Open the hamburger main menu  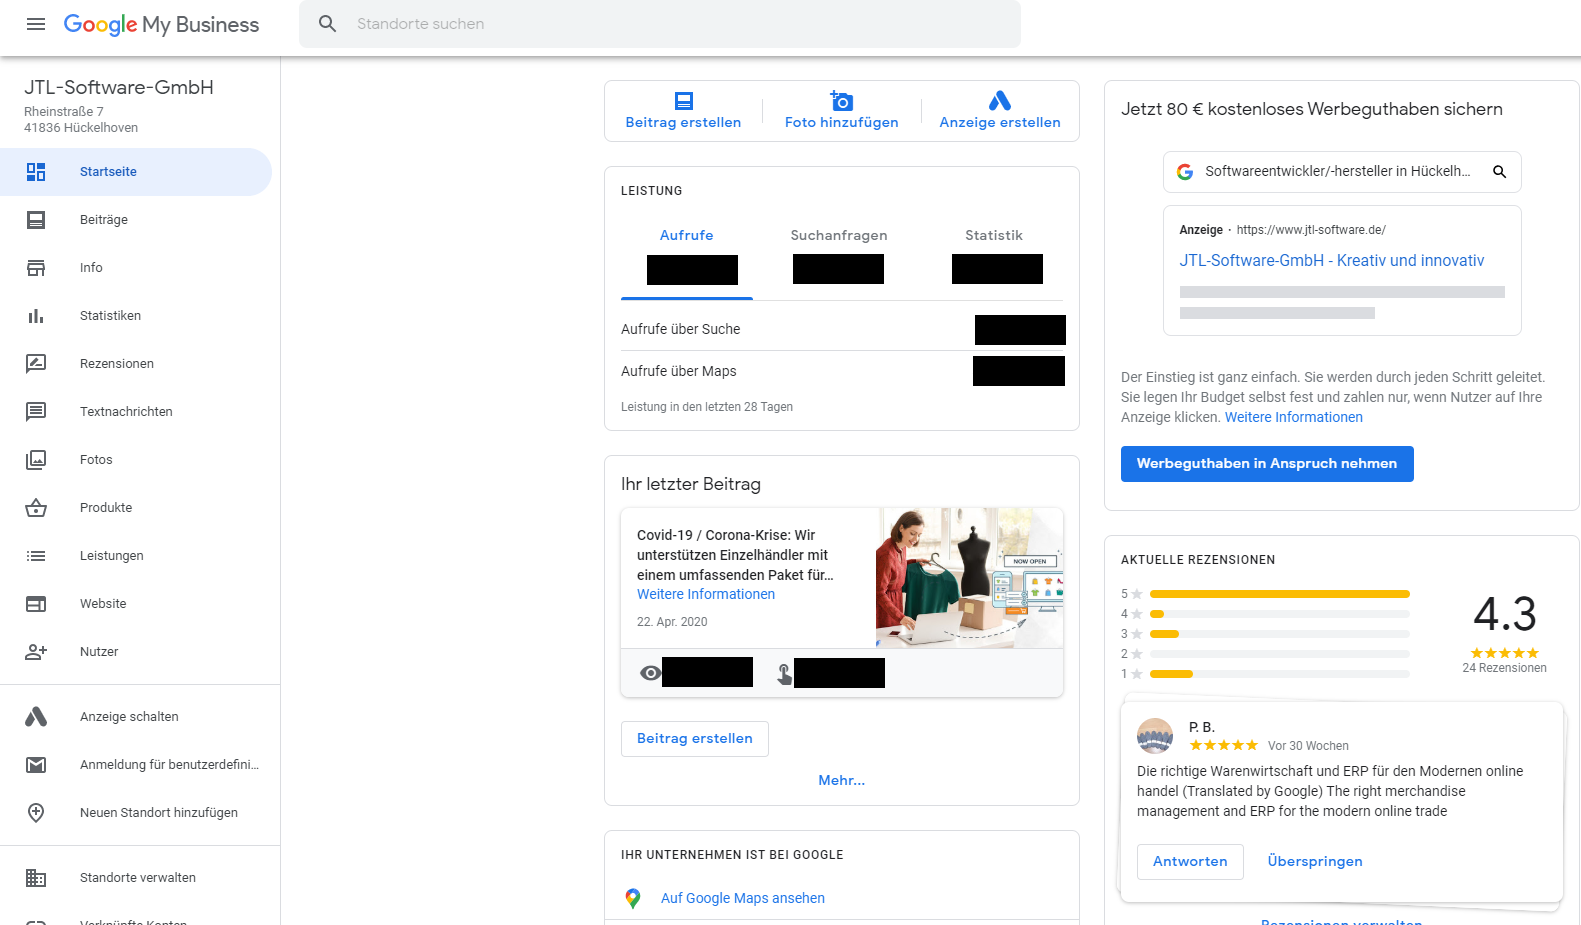pyautogui.click(x=36, y=24)
